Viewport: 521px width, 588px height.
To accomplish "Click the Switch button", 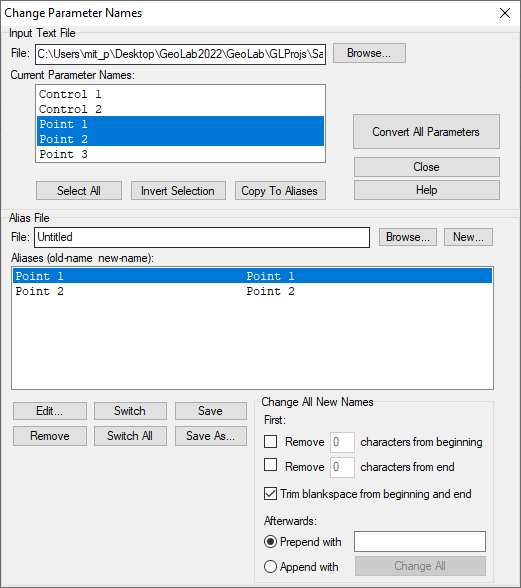I will [x=130, y=411].
